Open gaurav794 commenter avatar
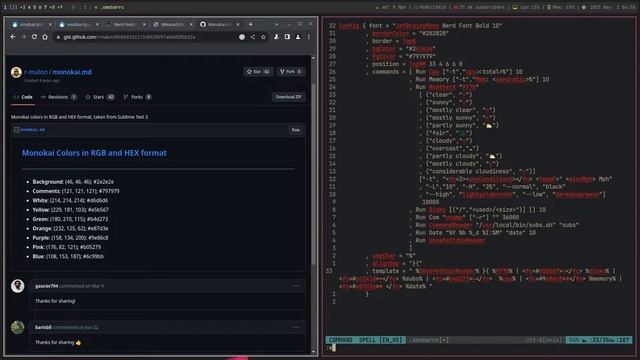Viewport: 640px width, 360px height. pos(18,286)
